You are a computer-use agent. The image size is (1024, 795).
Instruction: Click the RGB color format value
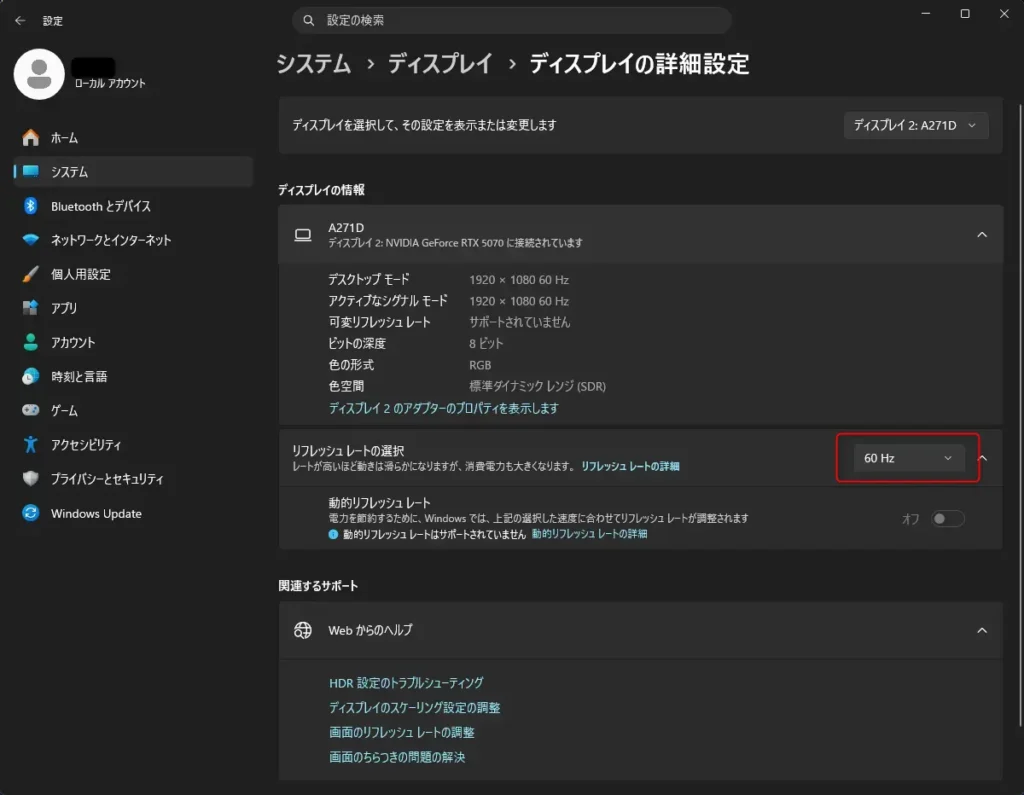pos(480,365)
